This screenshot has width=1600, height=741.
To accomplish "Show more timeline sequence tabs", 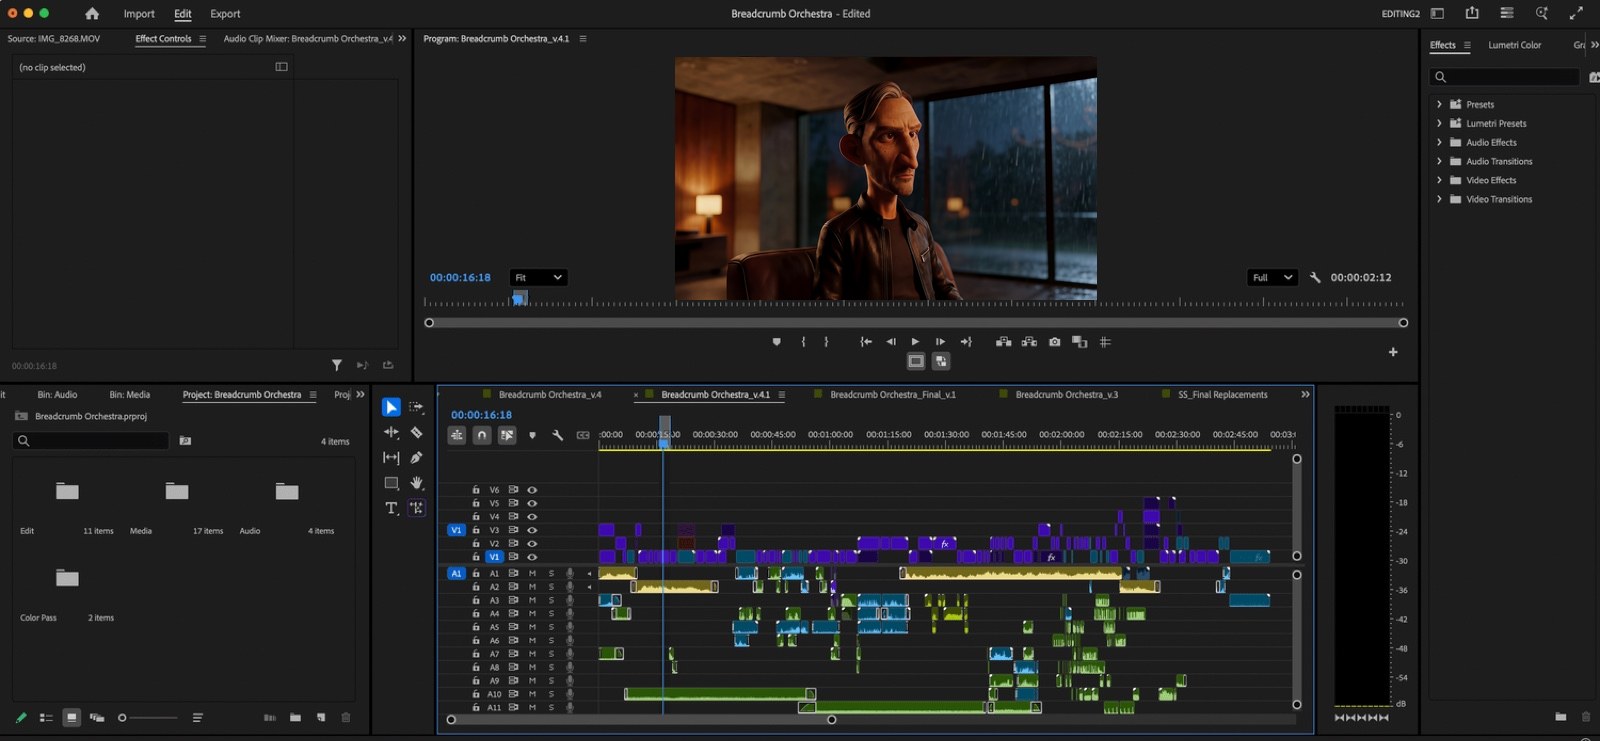I will (x=1305, y=395).
